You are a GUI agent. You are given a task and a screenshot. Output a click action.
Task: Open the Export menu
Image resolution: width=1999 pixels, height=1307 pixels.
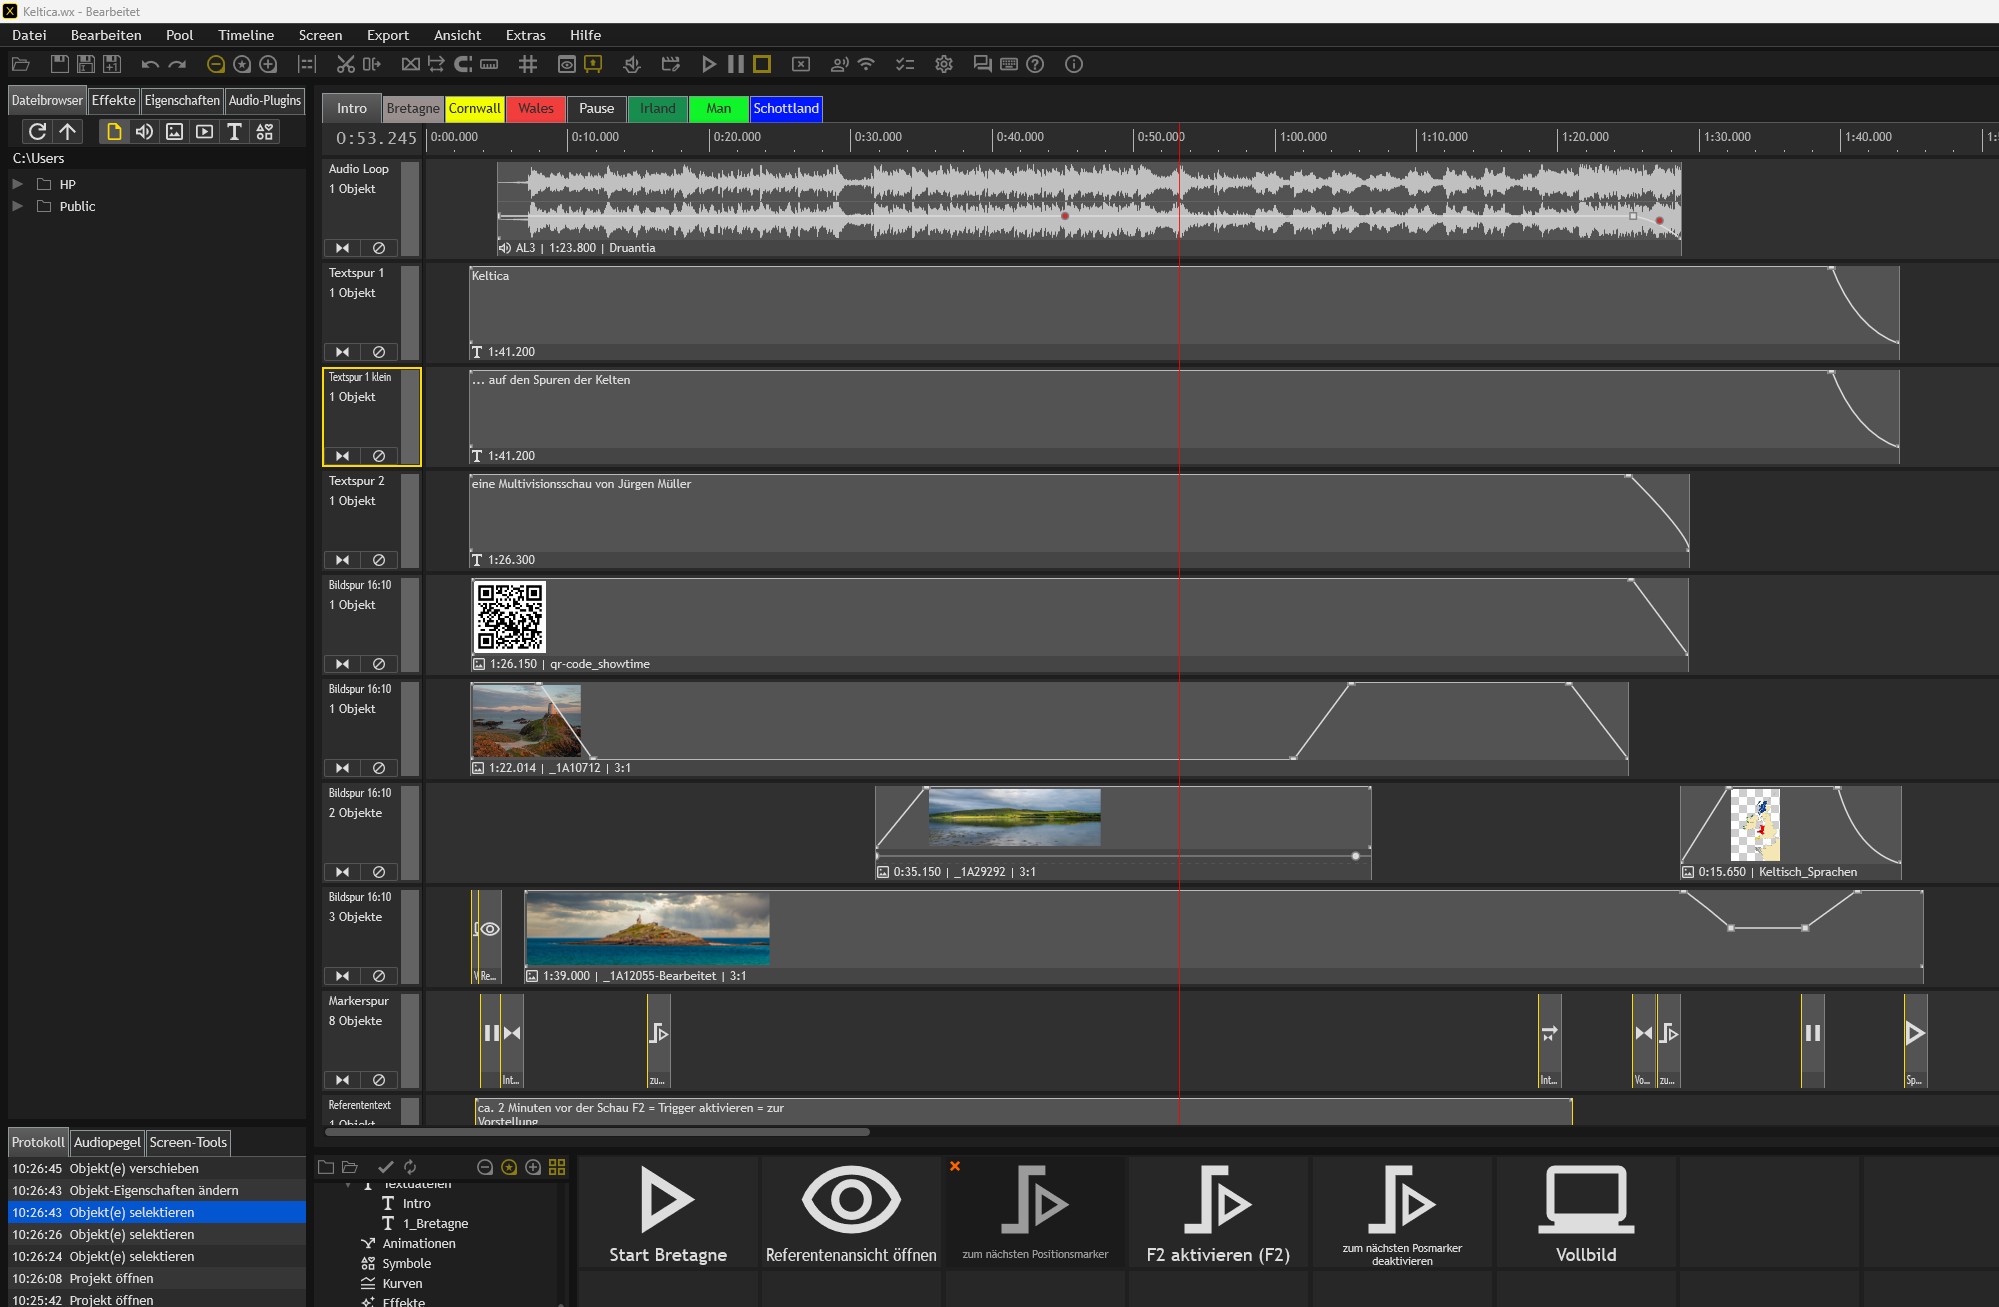pos(388,35)
